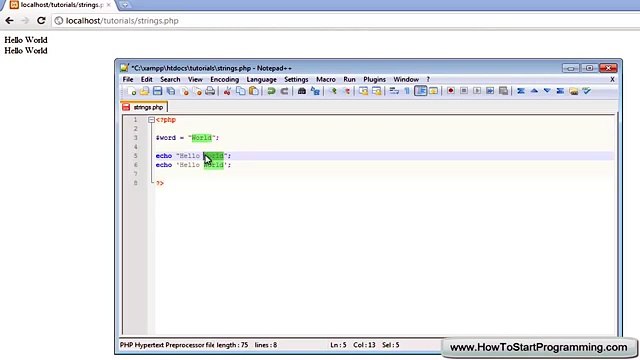Paste from clipboard using the Paste icon
The image size is (640, 360).
[254, 91]
